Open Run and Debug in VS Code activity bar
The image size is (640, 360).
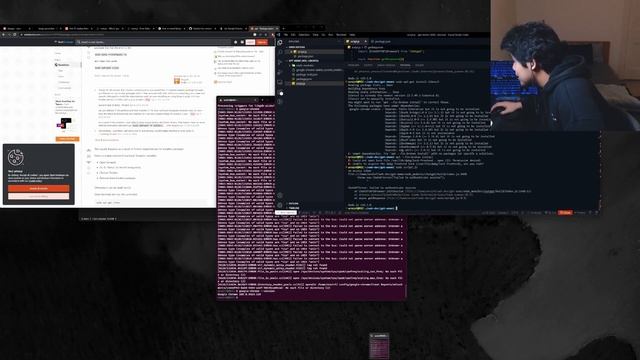(x=280, y=72)
